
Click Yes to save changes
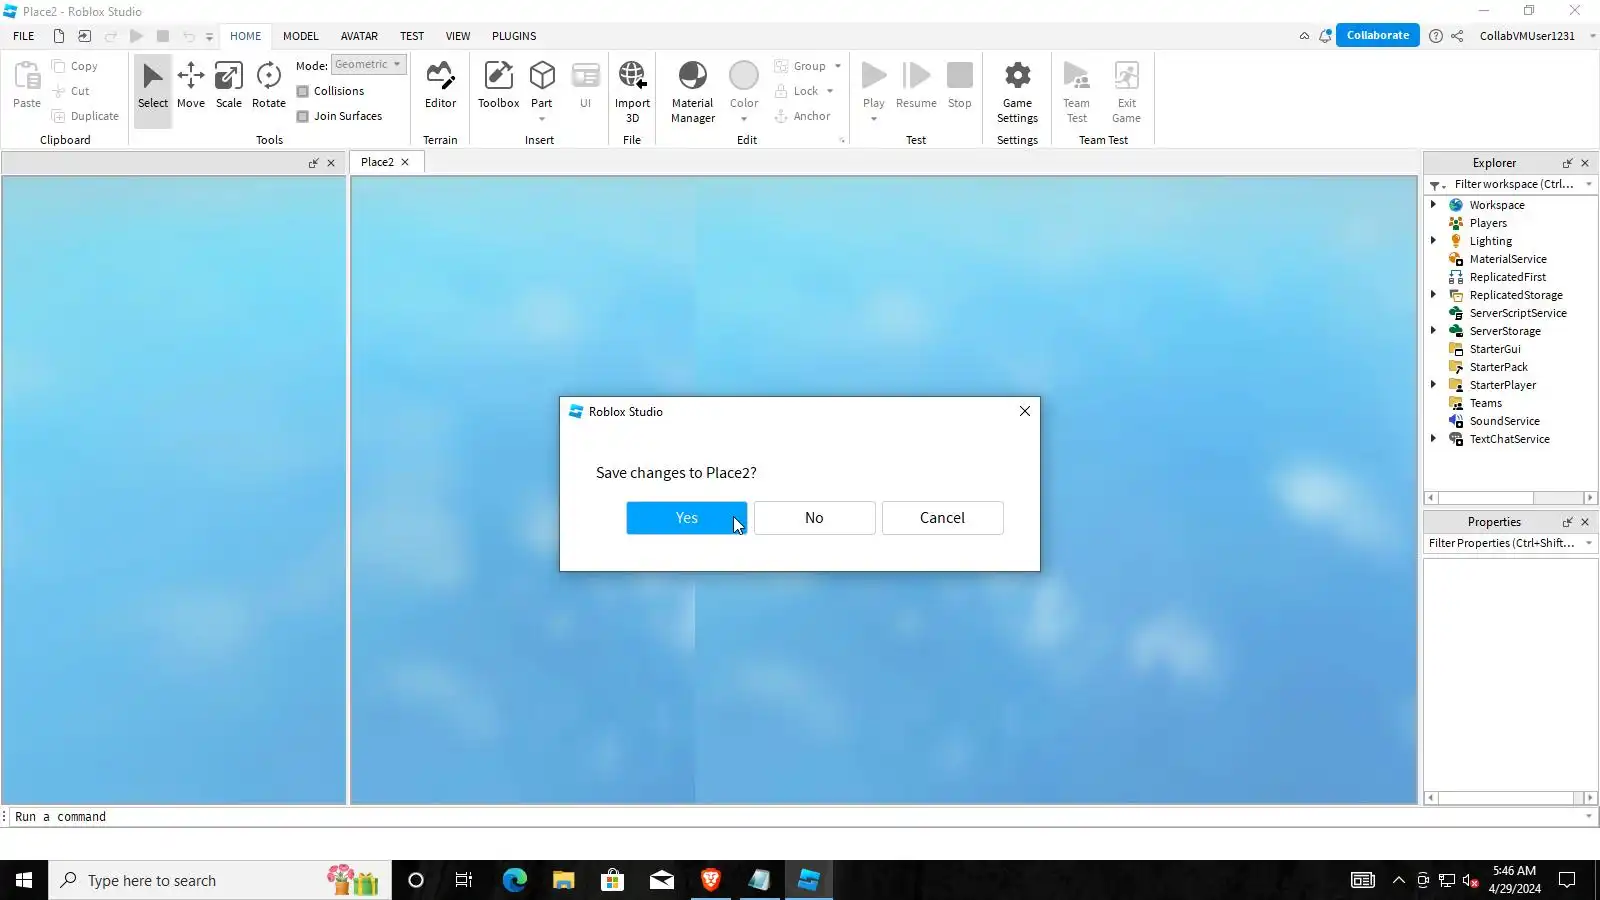pyautogui.click(x=687, y=518)
